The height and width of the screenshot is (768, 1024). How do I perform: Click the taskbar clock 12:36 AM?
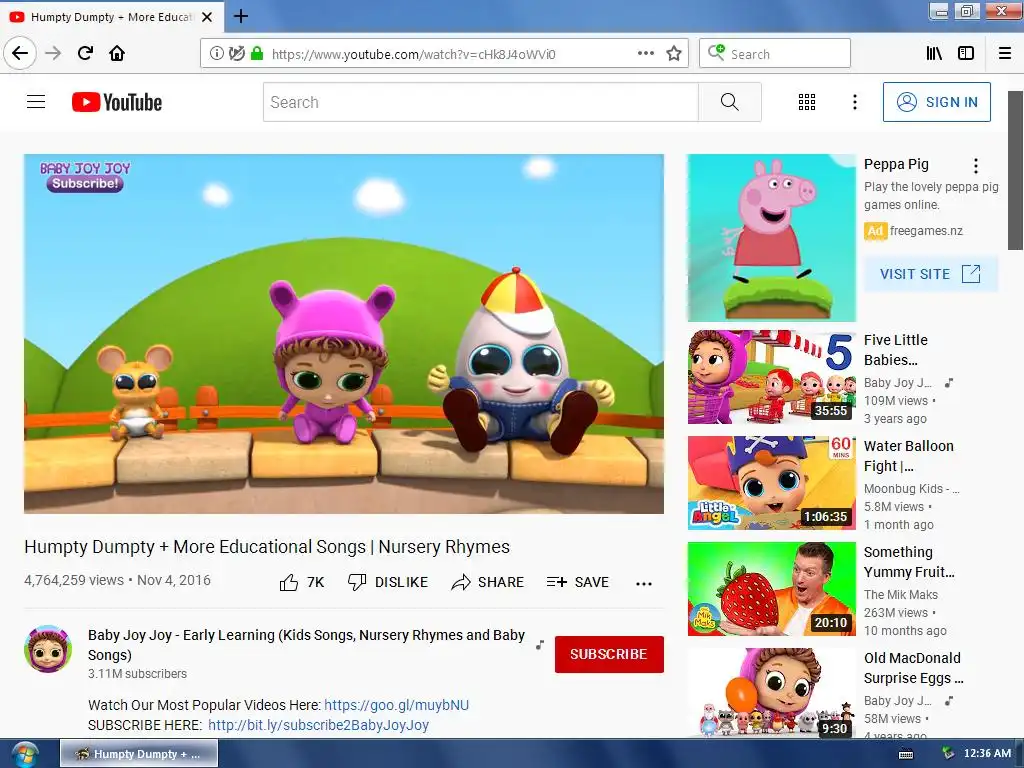[987, 754]
